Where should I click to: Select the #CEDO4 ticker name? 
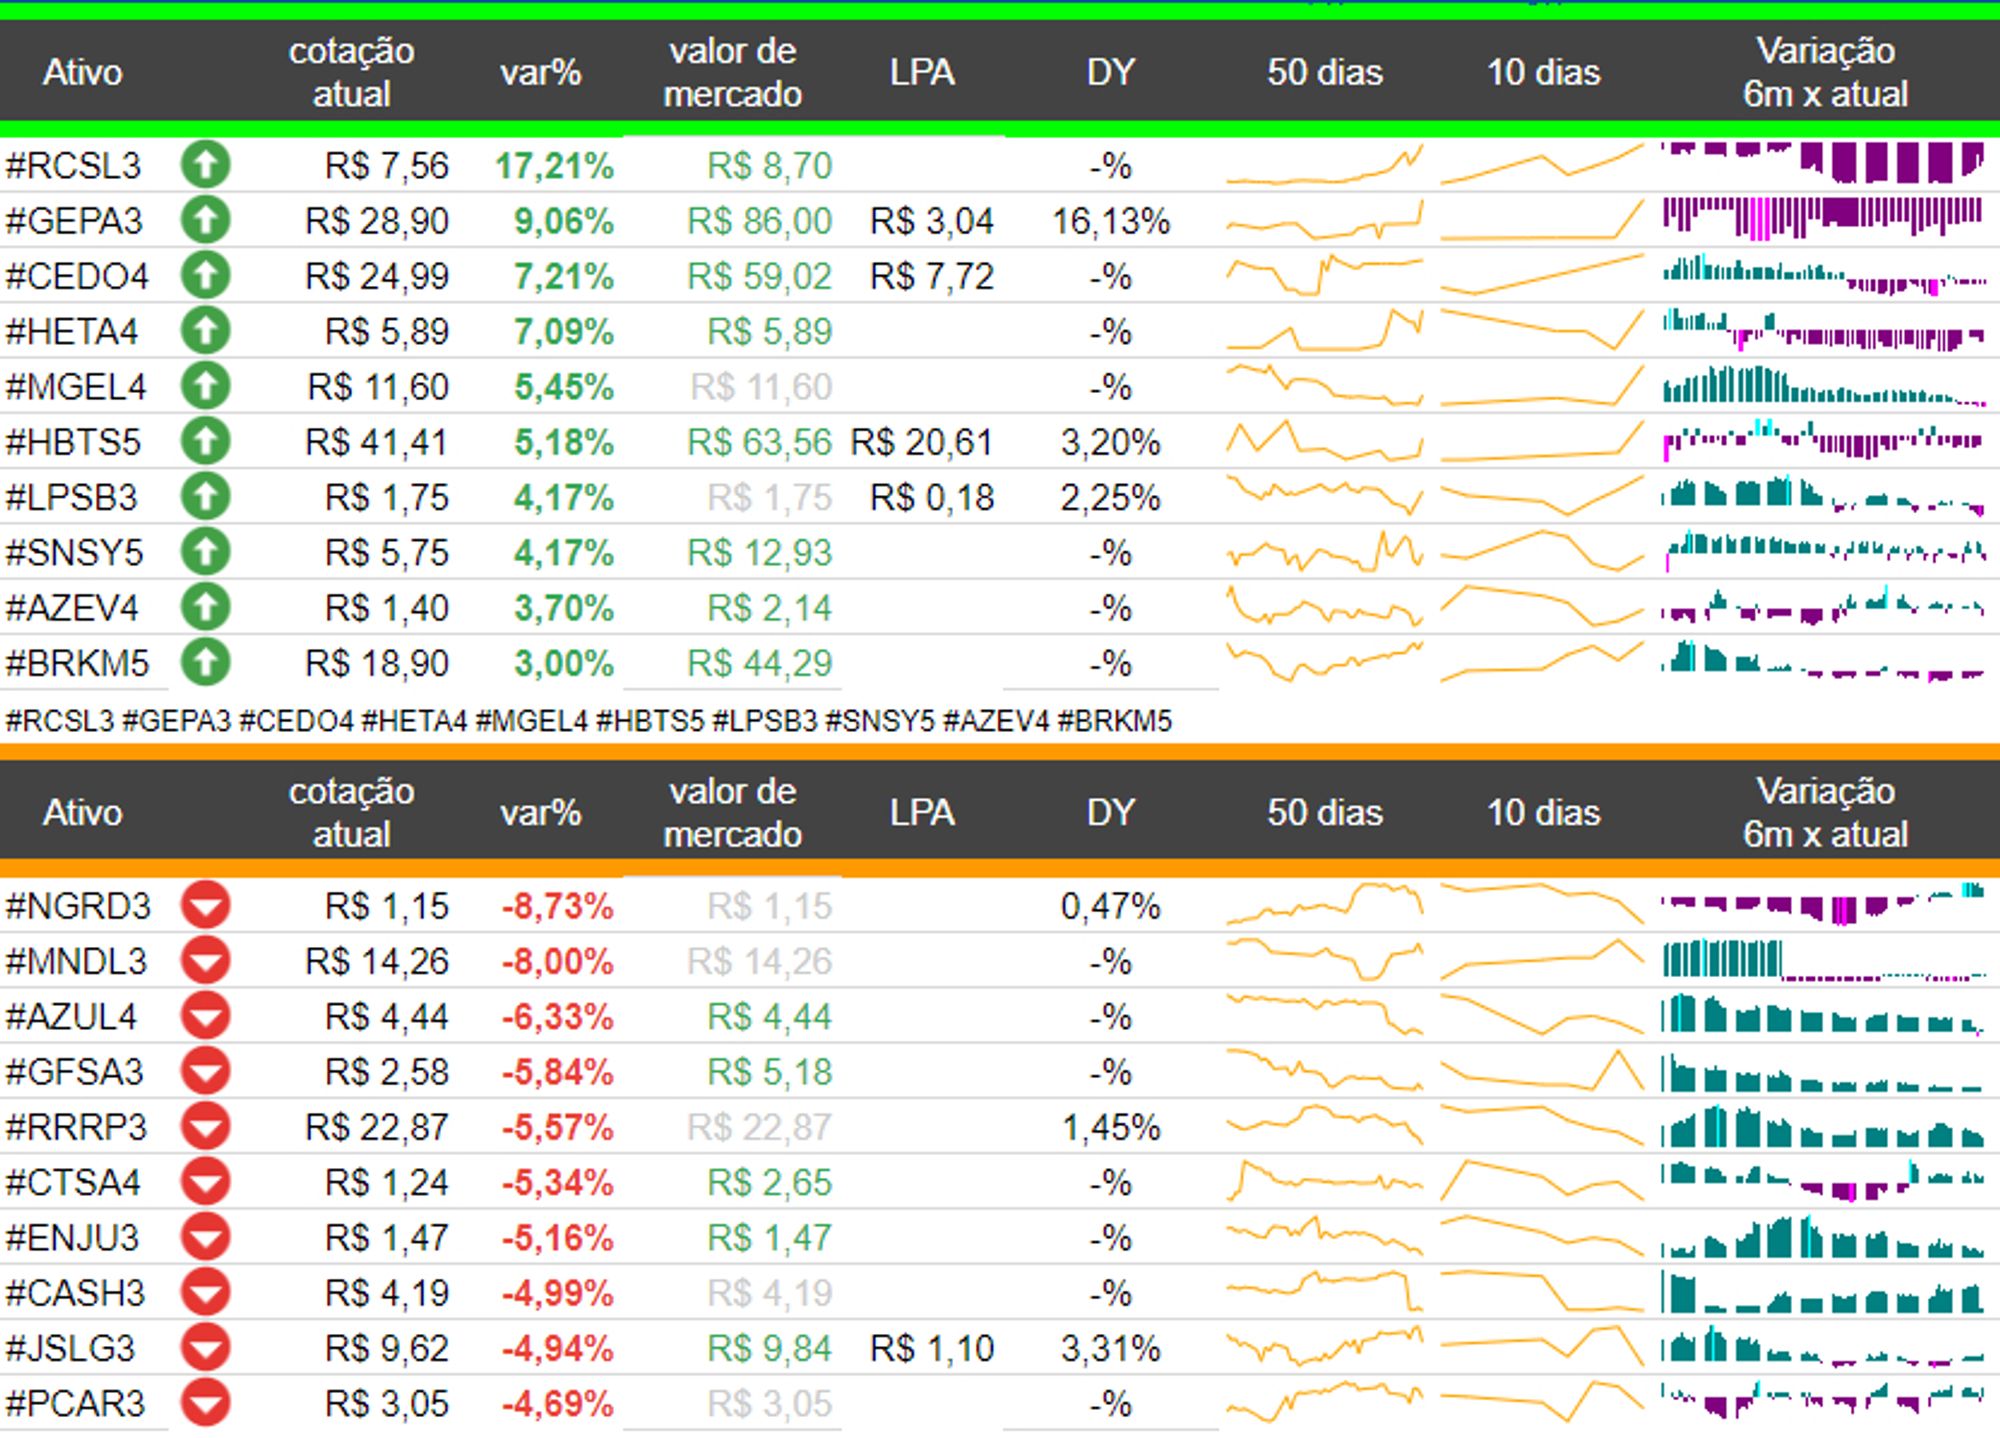[x=77, y=275]
